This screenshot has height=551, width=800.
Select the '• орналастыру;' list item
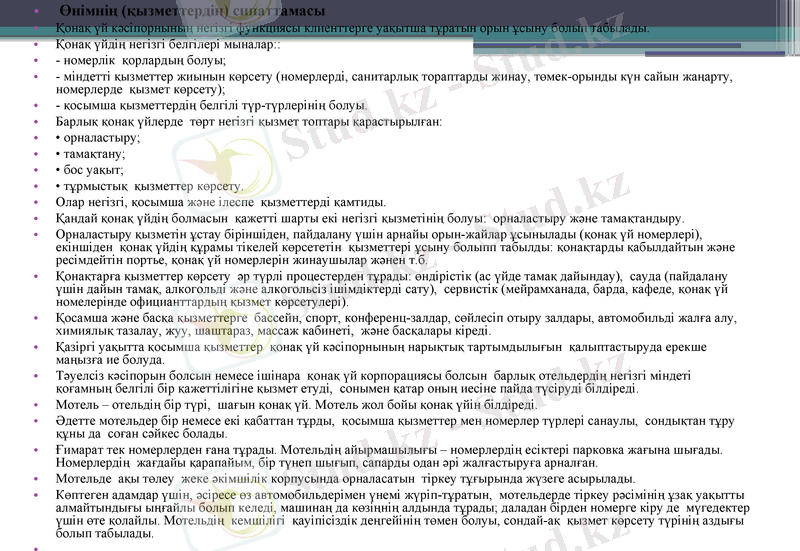click(98, 138)
